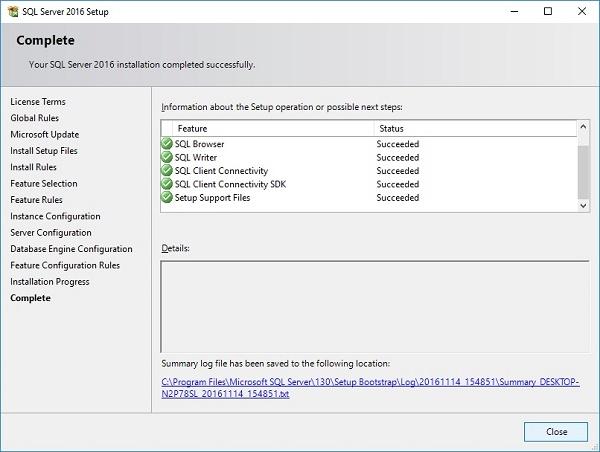This screenshot has width=600, height=452.
Task: Select Database Engine Configuration in sidebar
Action: click(x=71, y=249)
